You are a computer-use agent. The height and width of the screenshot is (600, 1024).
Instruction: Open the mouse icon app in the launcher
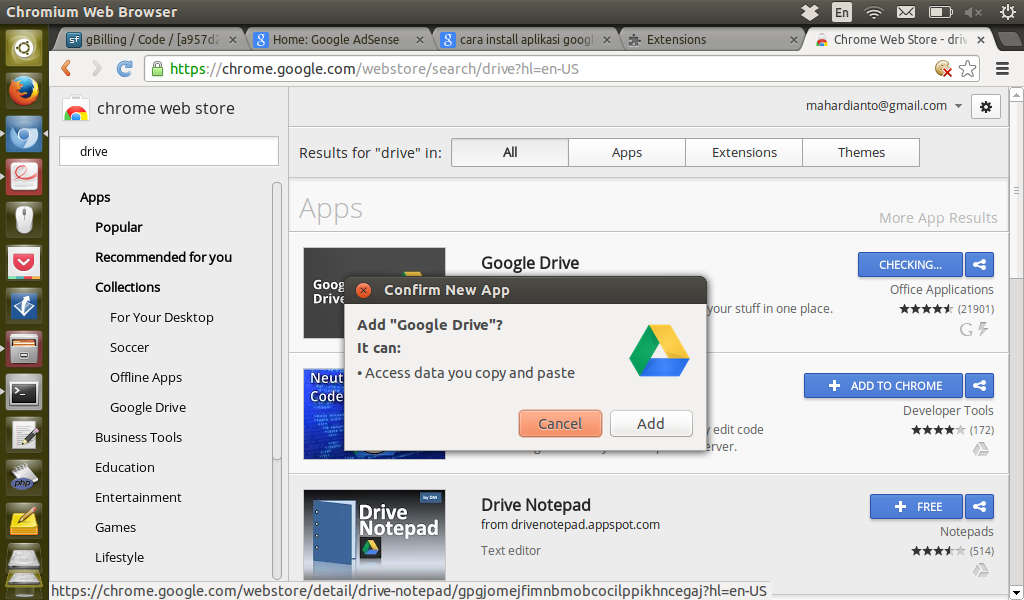tap(24, 220)
